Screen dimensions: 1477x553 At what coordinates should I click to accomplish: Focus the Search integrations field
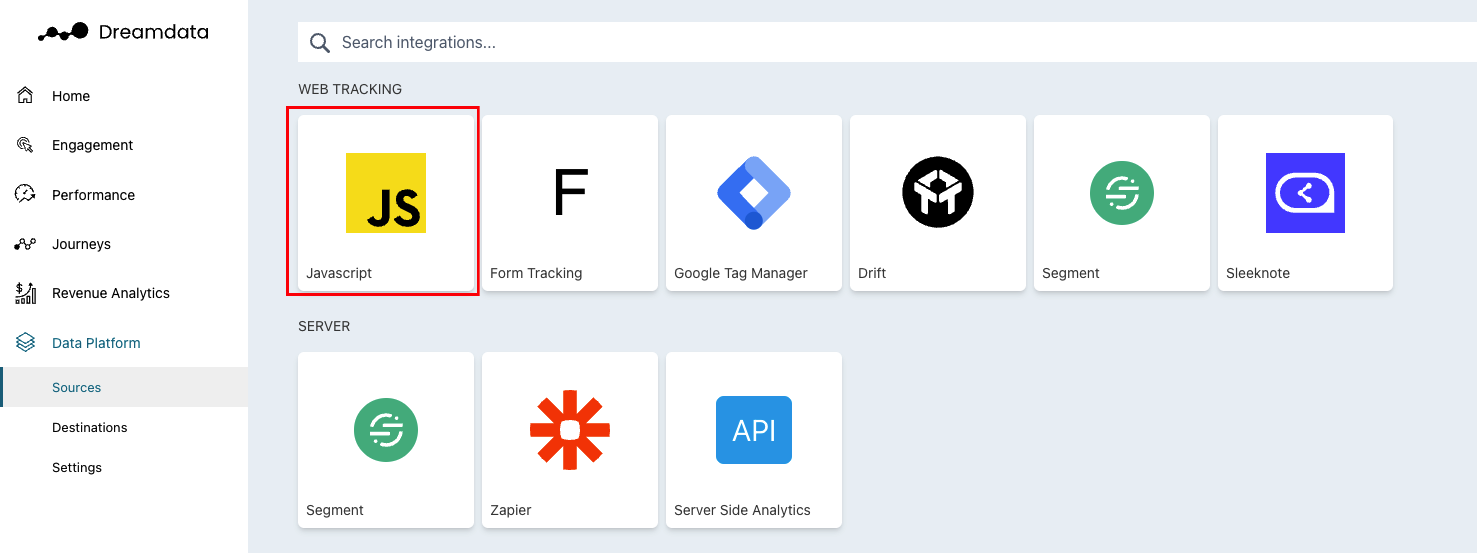click(x=887, y=42)
